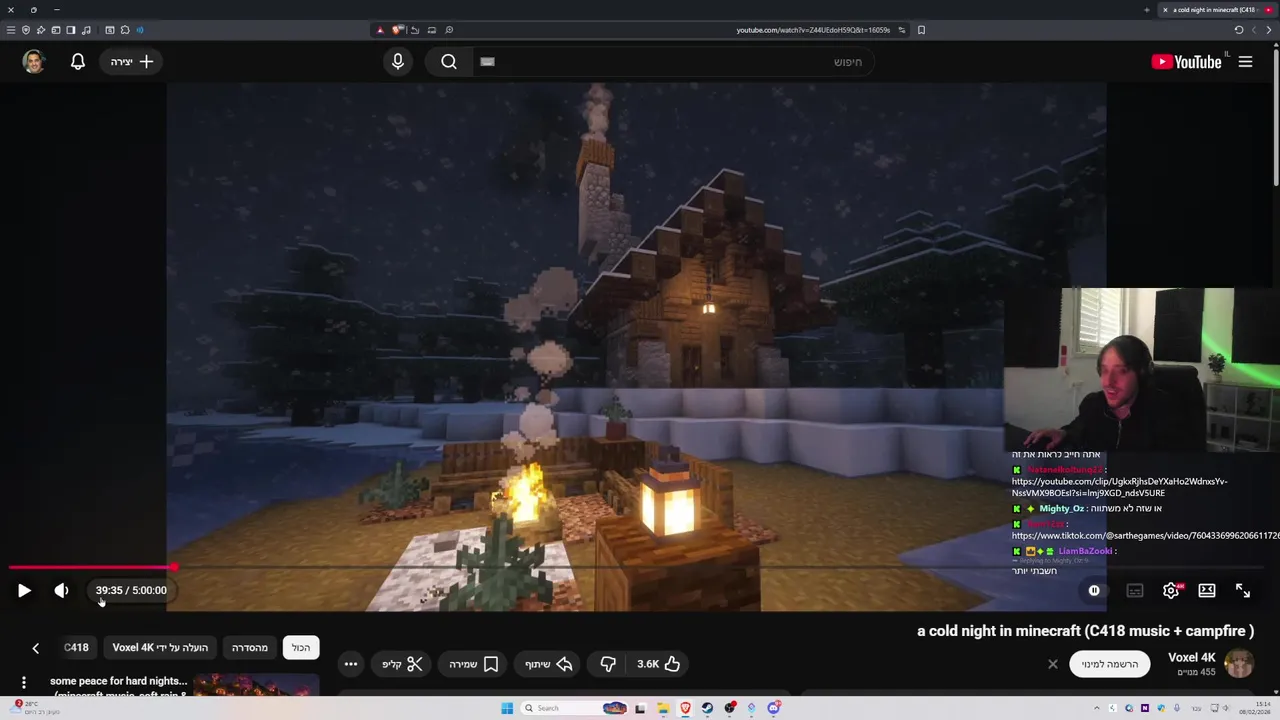This screenshot has width=1280, height=720.
Task: Start voice search with microphone
Action: (x=398, y=62)
